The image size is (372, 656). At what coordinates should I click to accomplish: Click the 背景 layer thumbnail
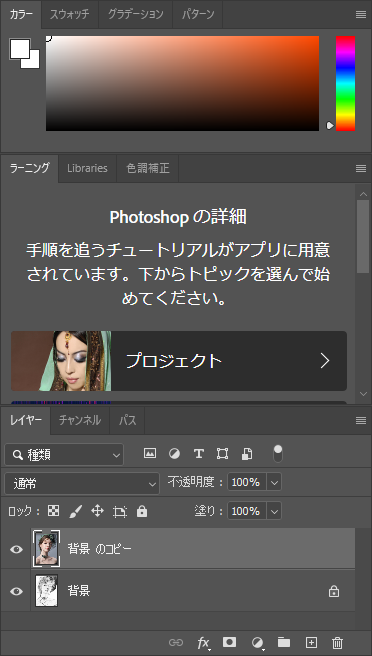point(46,590)
